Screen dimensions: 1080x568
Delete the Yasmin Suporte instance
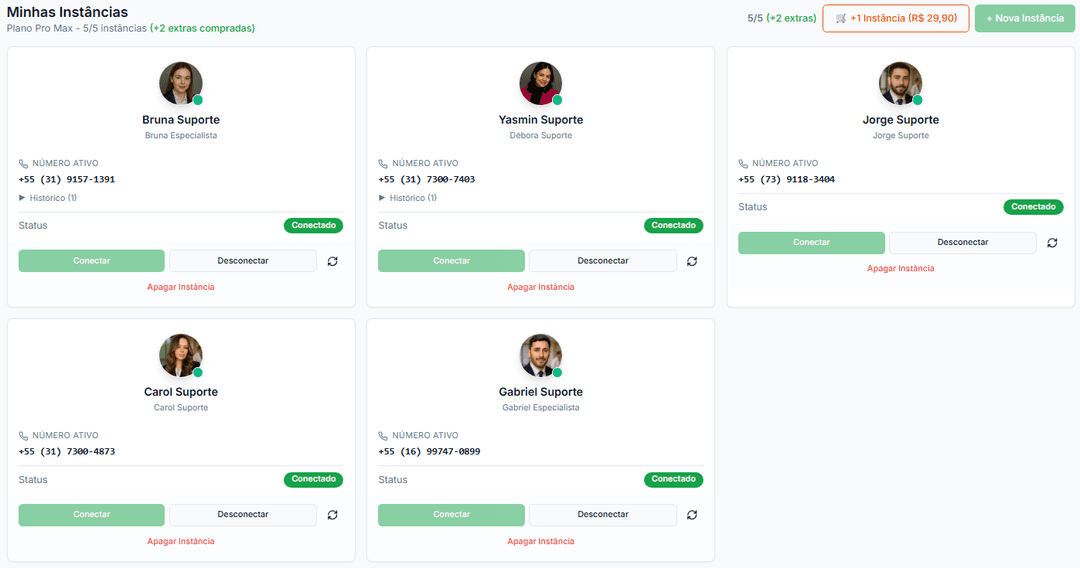(x=541, y=287)
